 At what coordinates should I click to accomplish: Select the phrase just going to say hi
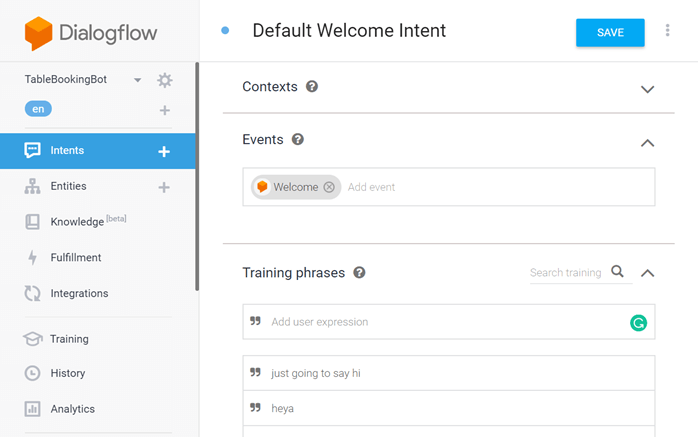pyautogui.click(x=449, y=373)
